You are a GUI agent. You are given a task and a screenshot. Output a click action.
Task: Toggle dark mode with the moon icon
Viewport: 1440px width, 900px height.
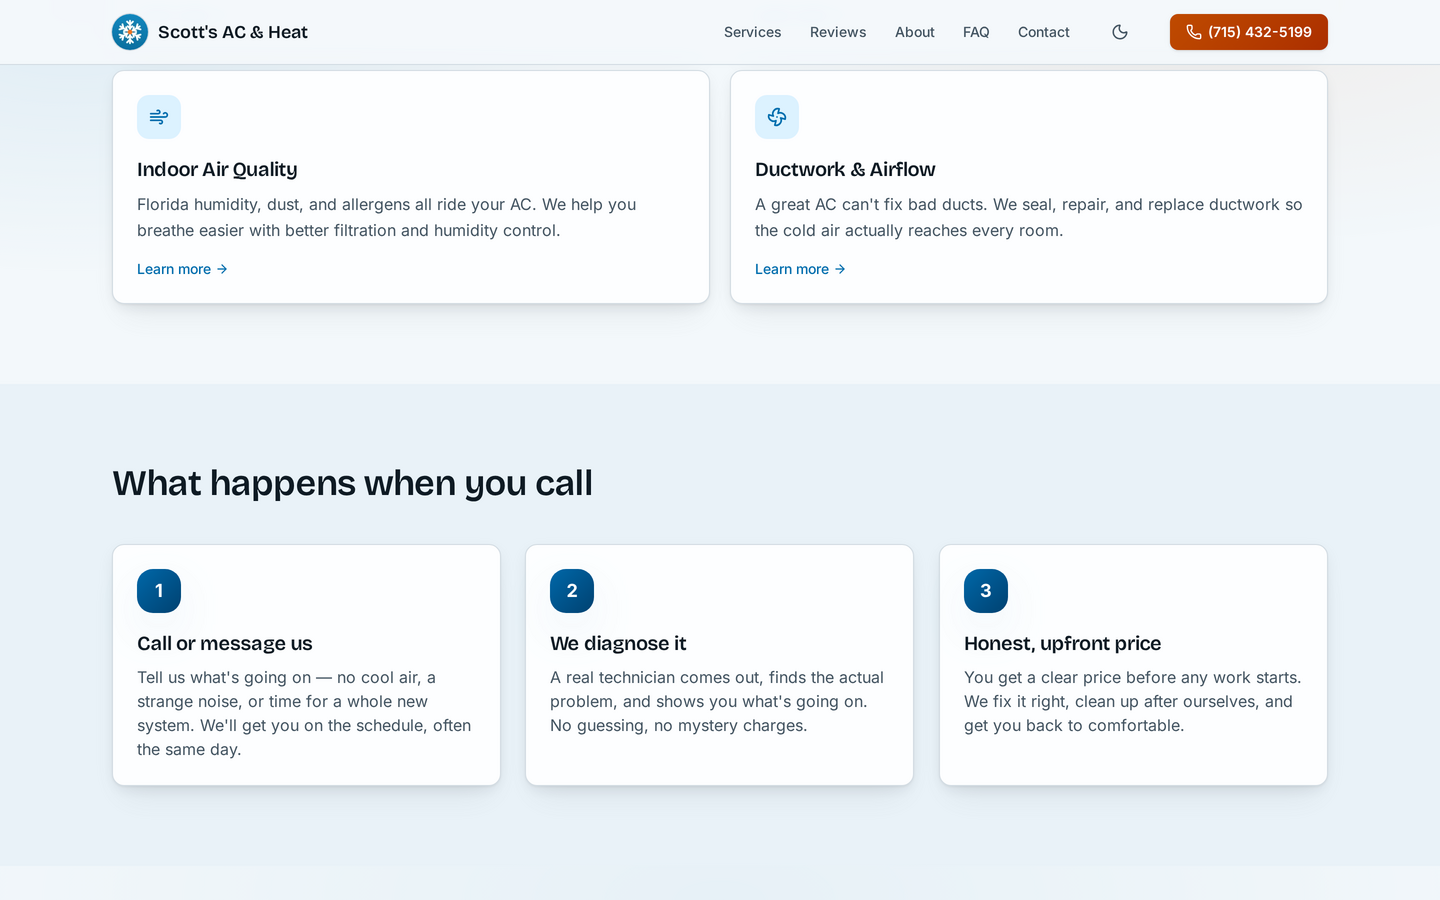1120,32
